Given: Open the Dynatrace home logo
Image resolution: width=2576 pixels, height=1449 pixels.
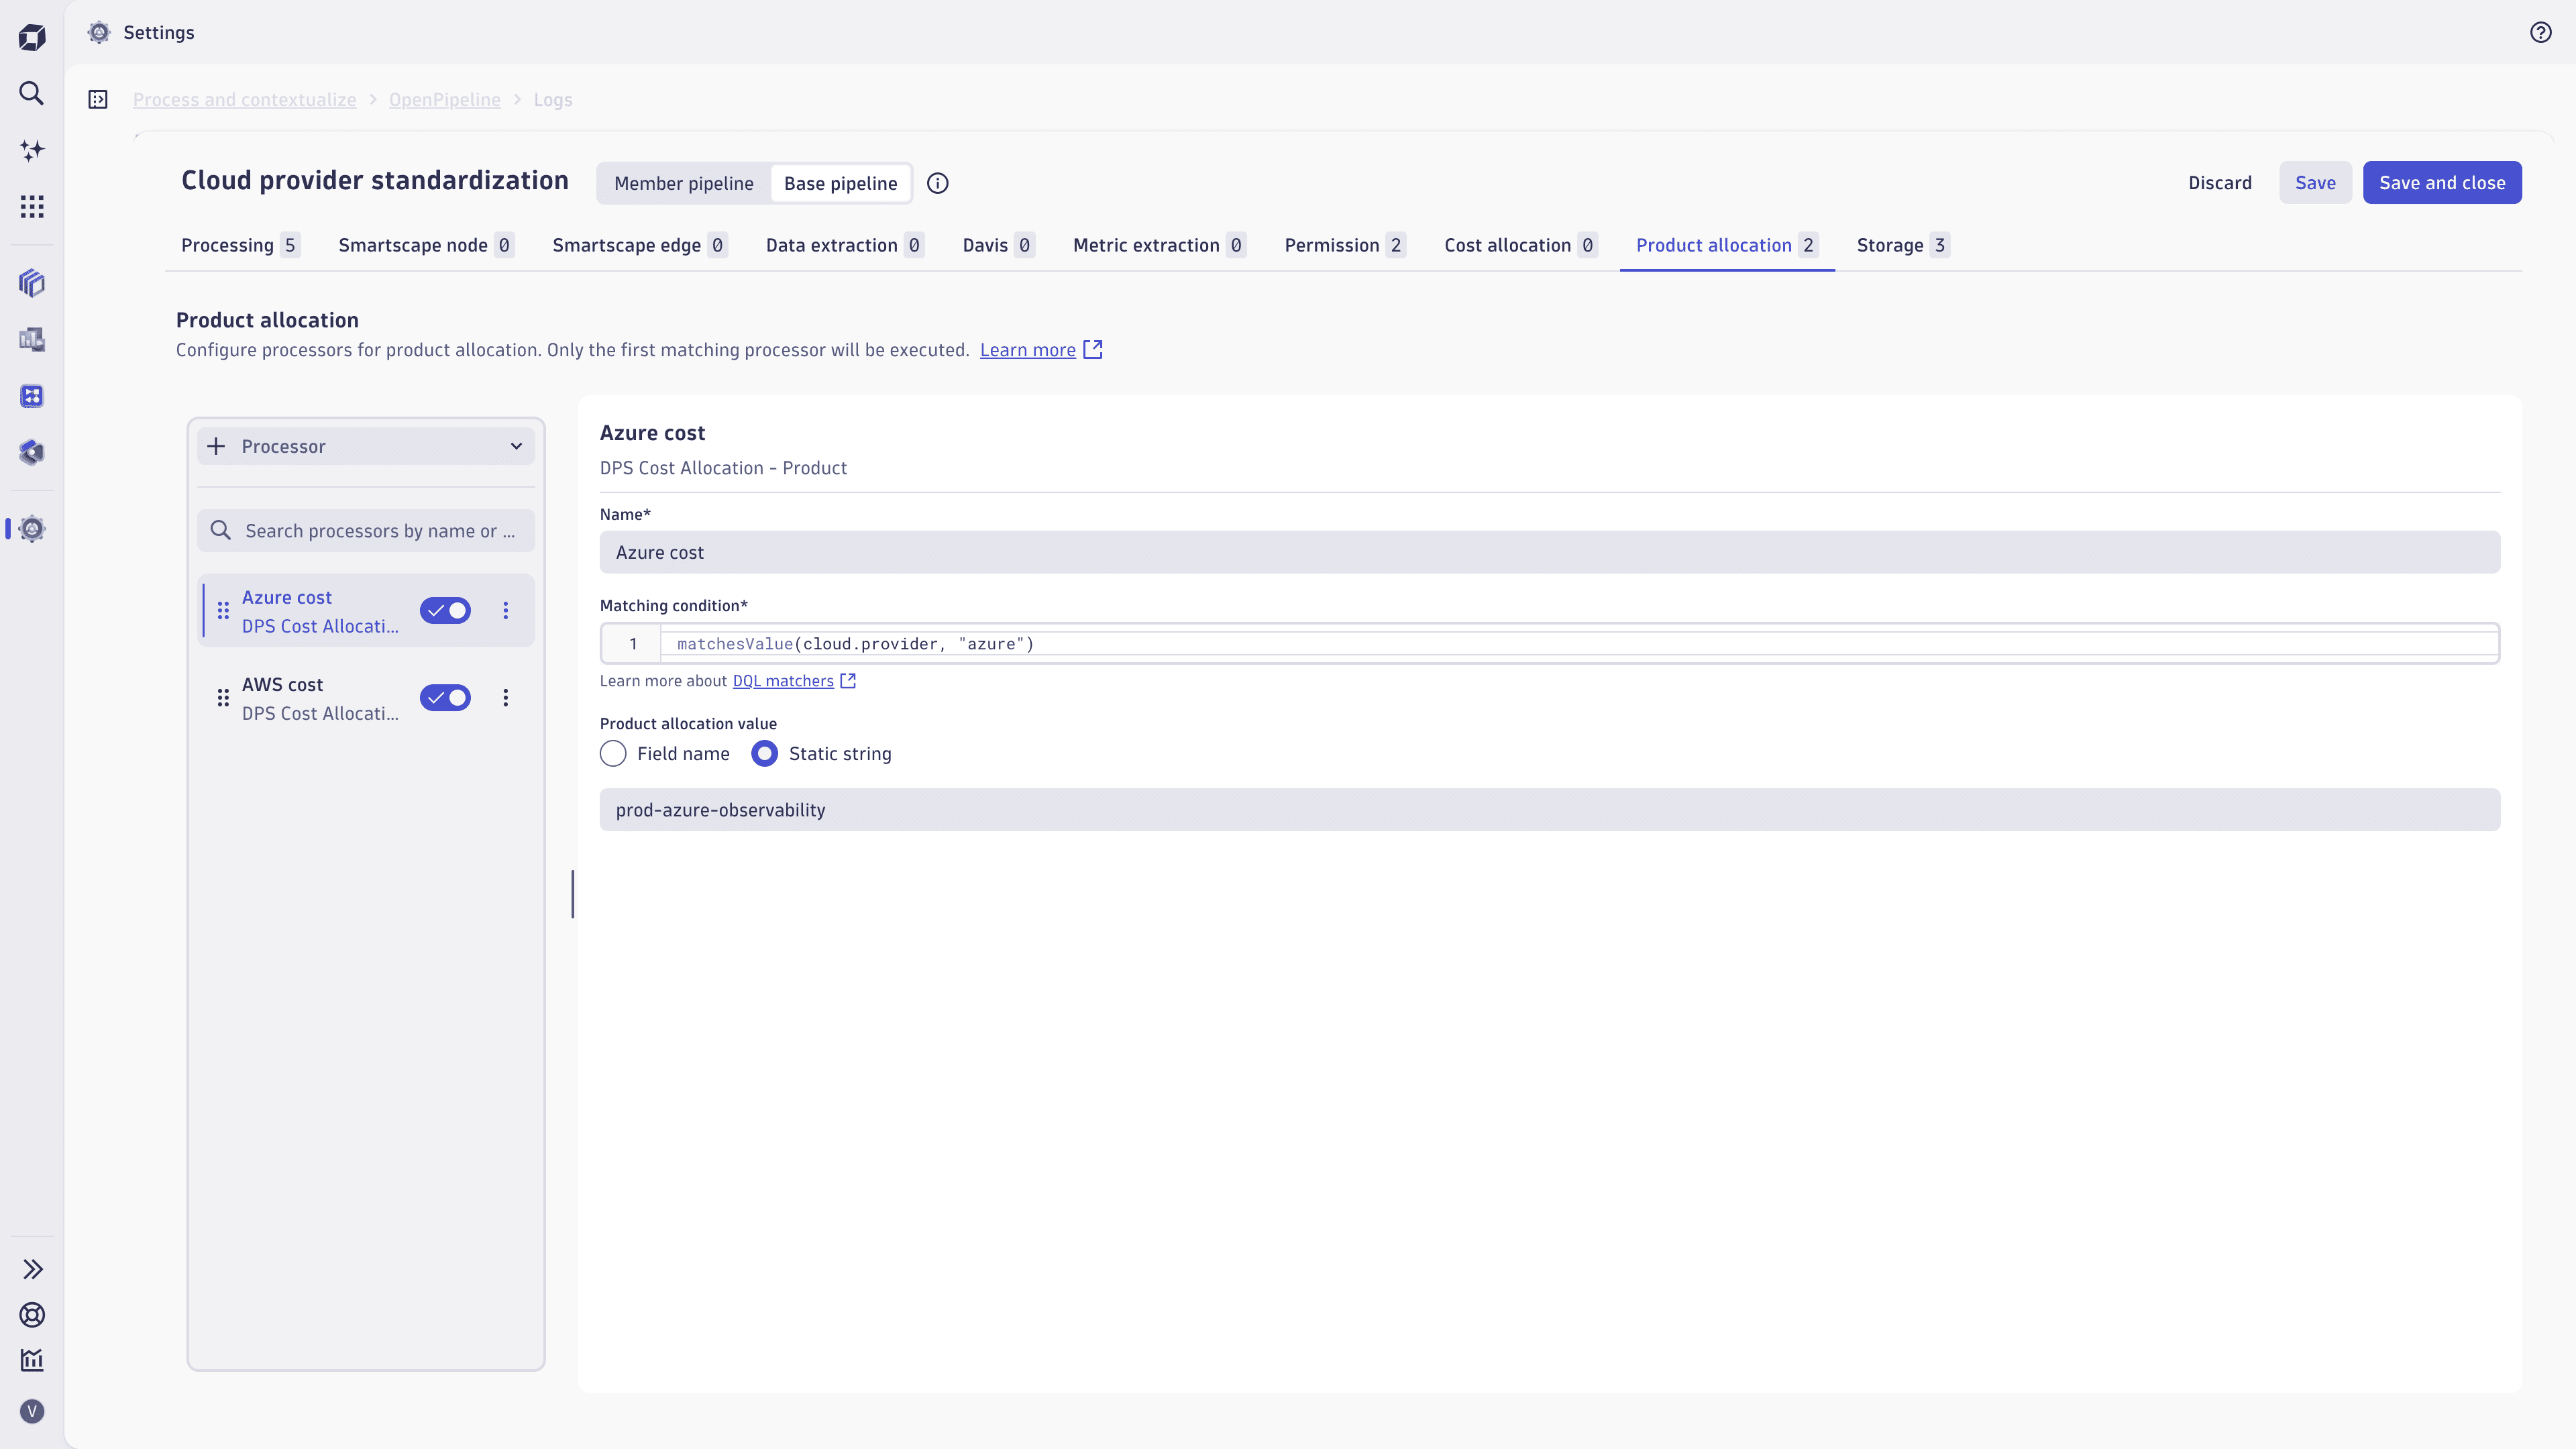Looking at the screenshot, I should coord(32,38).
